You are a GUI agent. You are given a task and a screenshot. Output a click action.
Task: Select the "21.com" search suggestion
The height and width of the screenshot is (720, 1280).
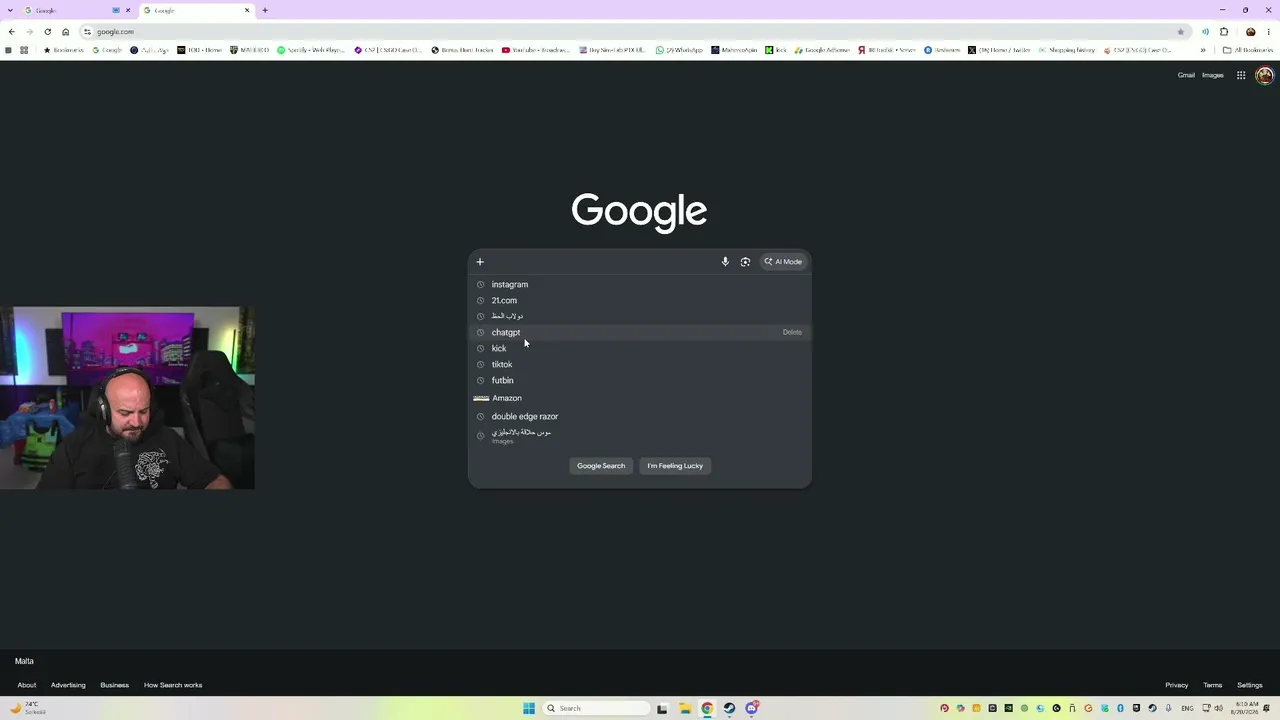[640, 300]
